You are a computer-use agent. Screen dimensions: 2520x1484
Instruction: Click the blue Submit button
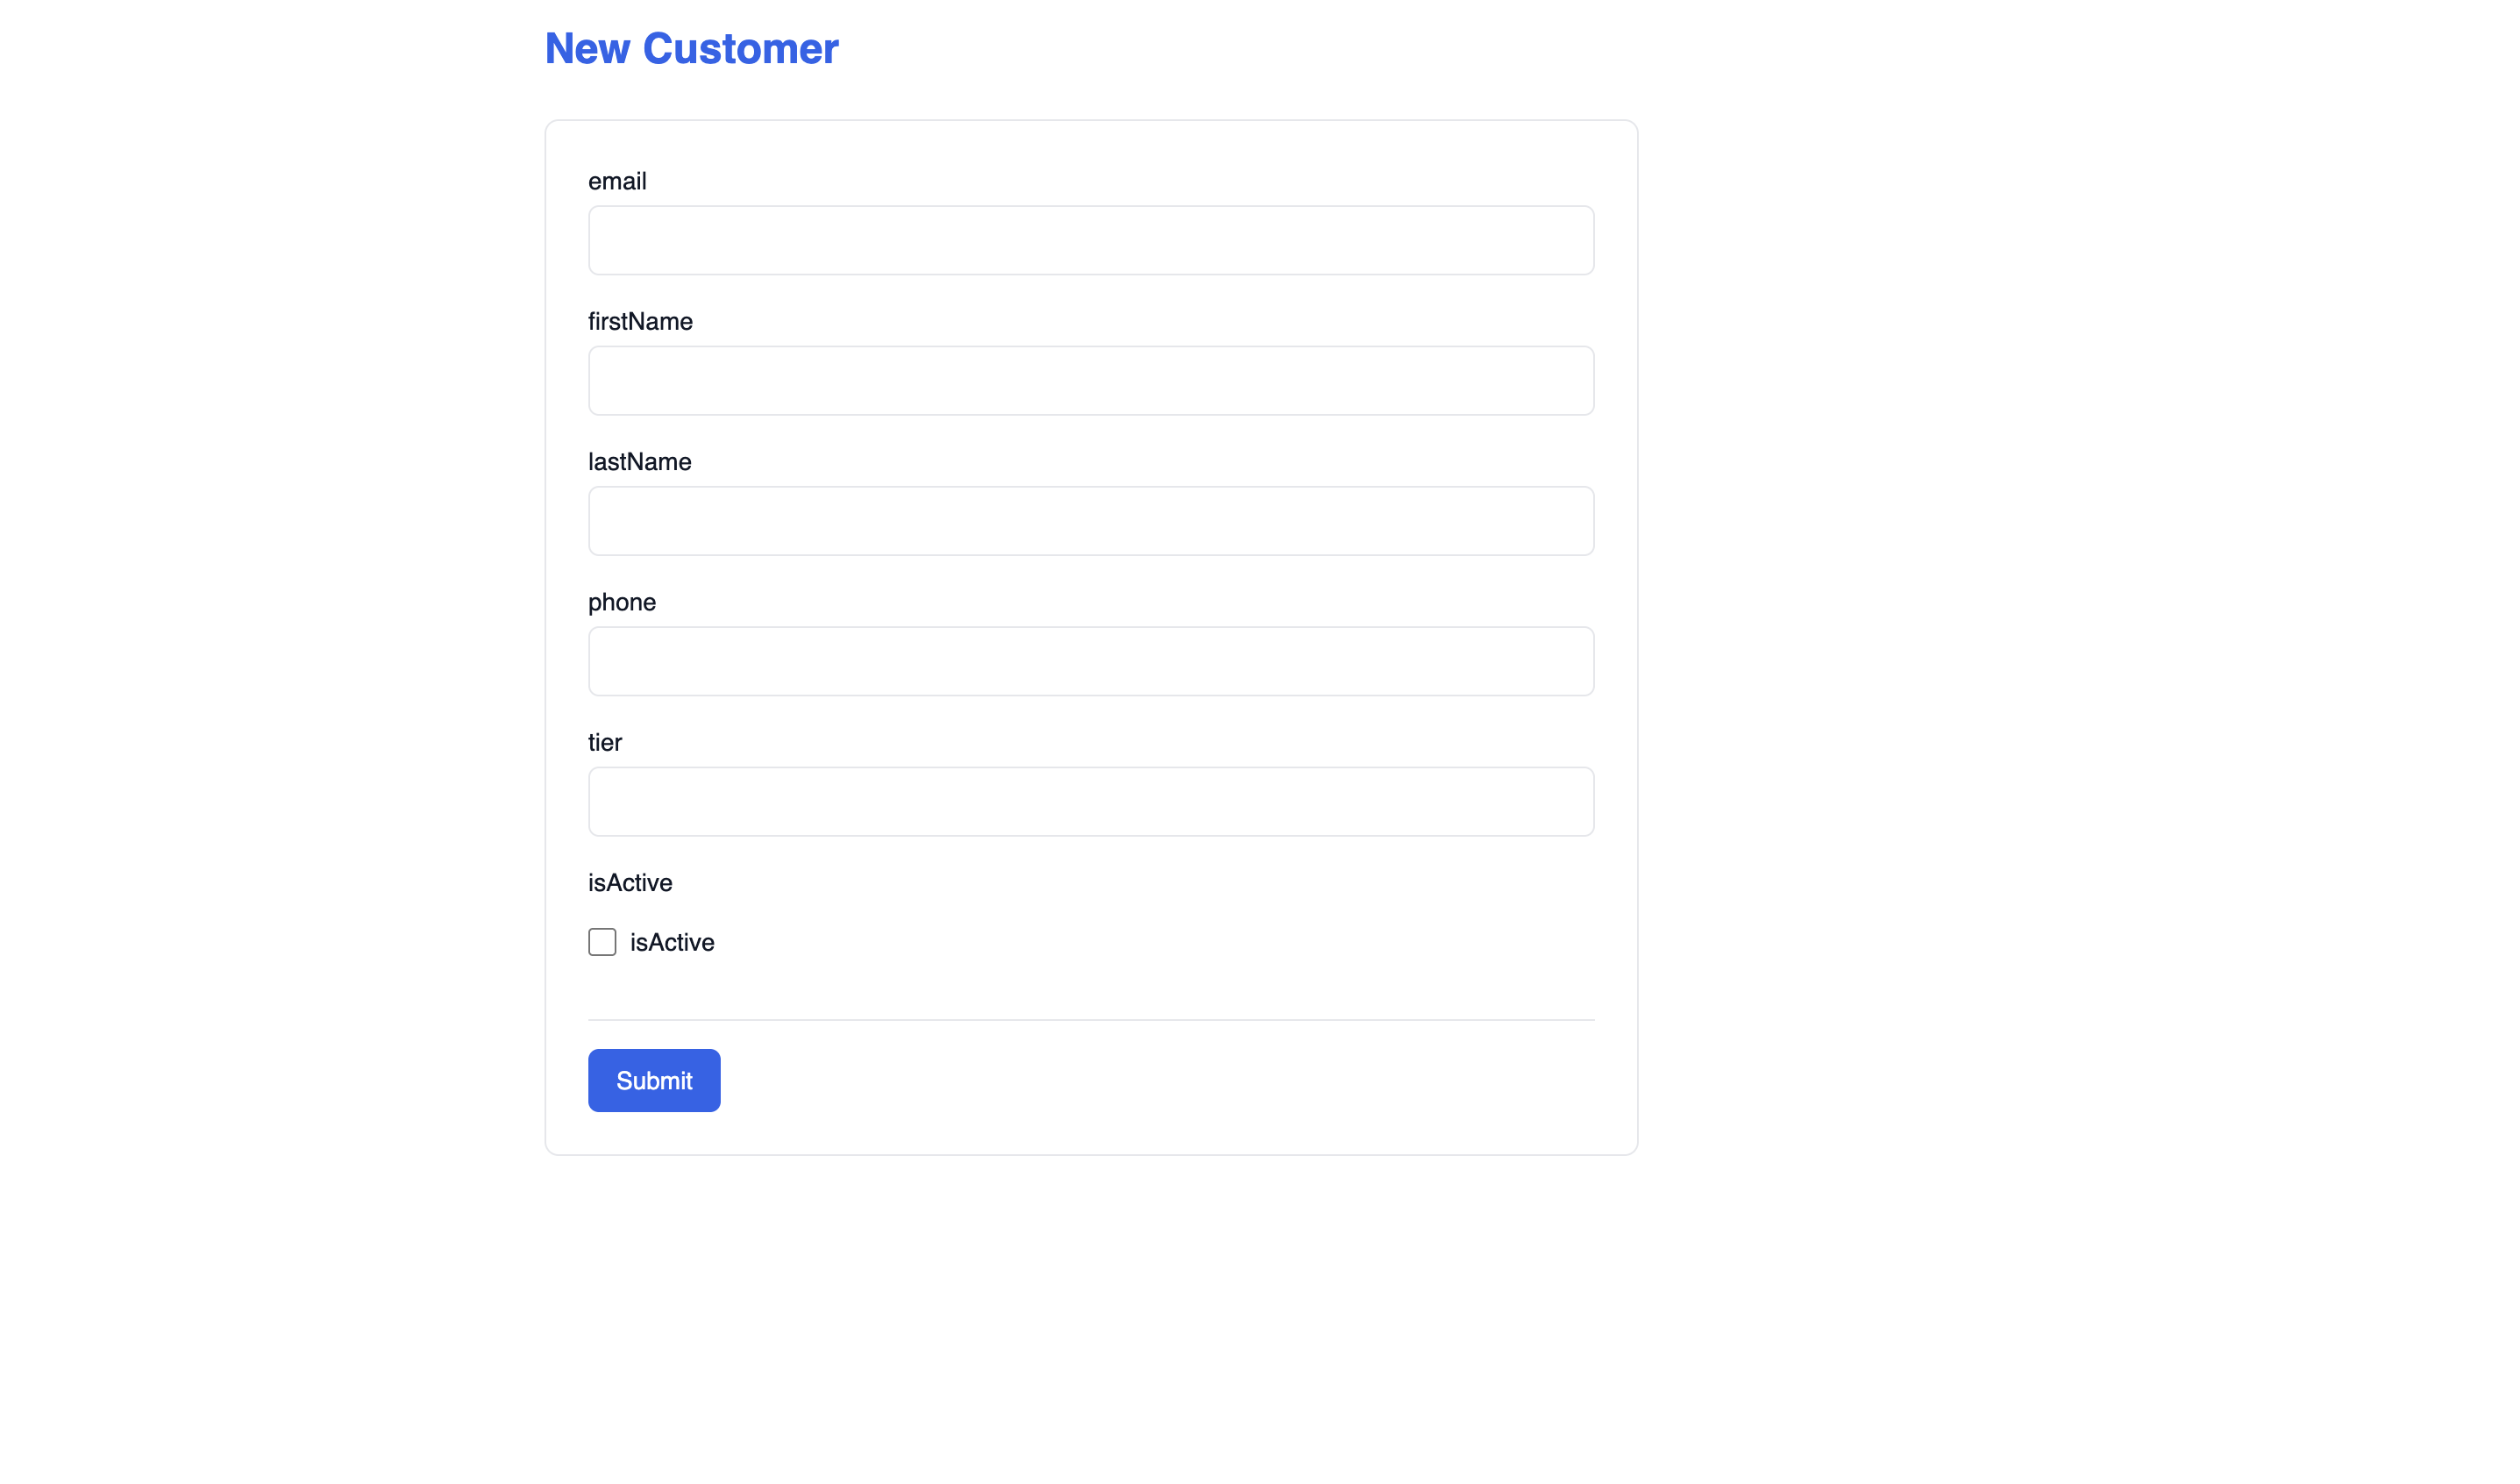coord(653,1080)
